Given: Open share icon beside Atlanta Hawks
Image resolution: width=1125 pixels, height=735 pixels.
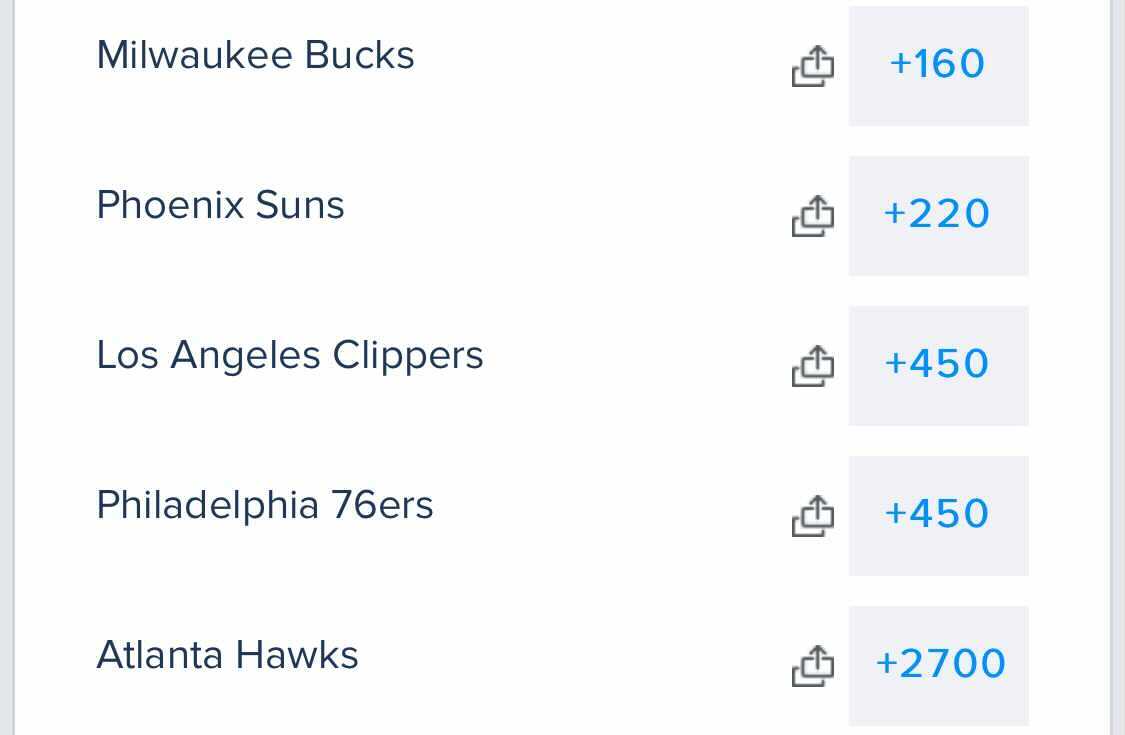Looking at the screenshot, I should pos(813,665).
